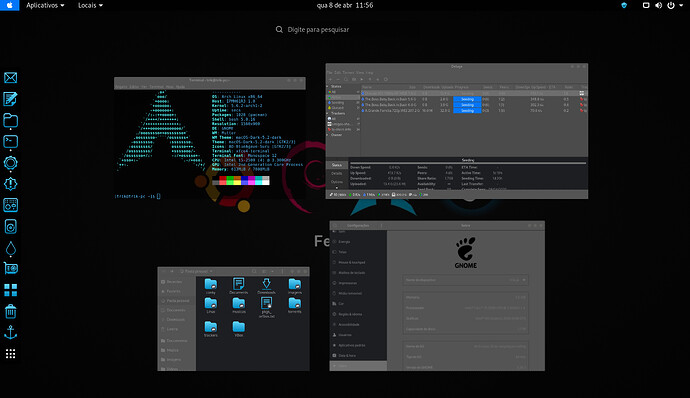The height and width of the screenshot is (398, 690).
Task: Open the Files folder dock icon
Action: pos(11,120)
